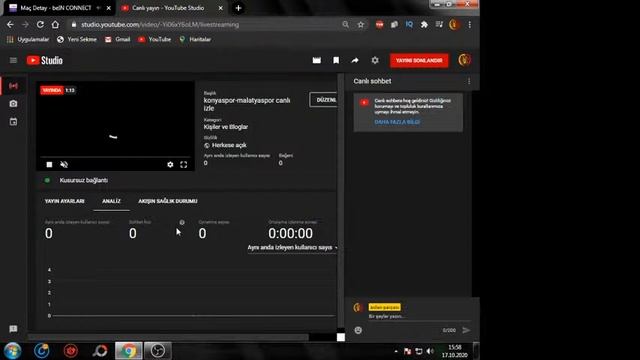The width and height of the screenshot is (640, 360).
Task: Open the emoji picker in chat
Action: pos(358,330)
